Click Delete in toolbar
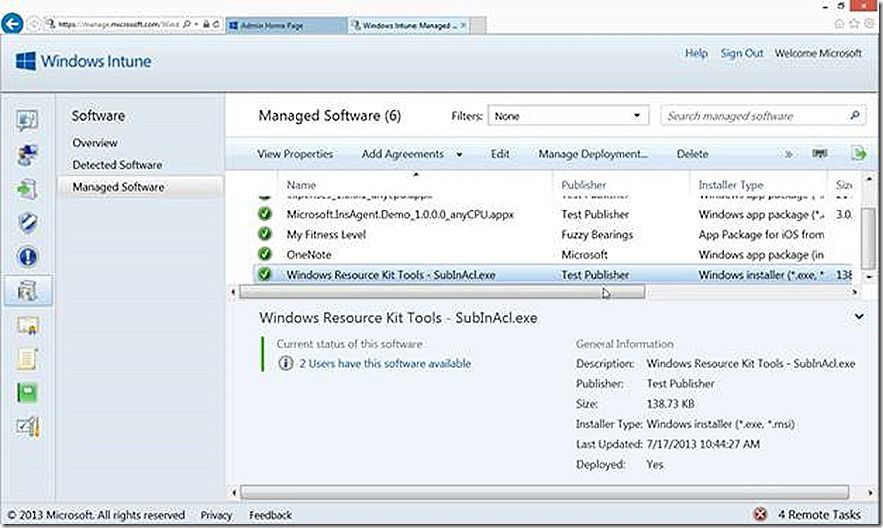 pos(692,154)
